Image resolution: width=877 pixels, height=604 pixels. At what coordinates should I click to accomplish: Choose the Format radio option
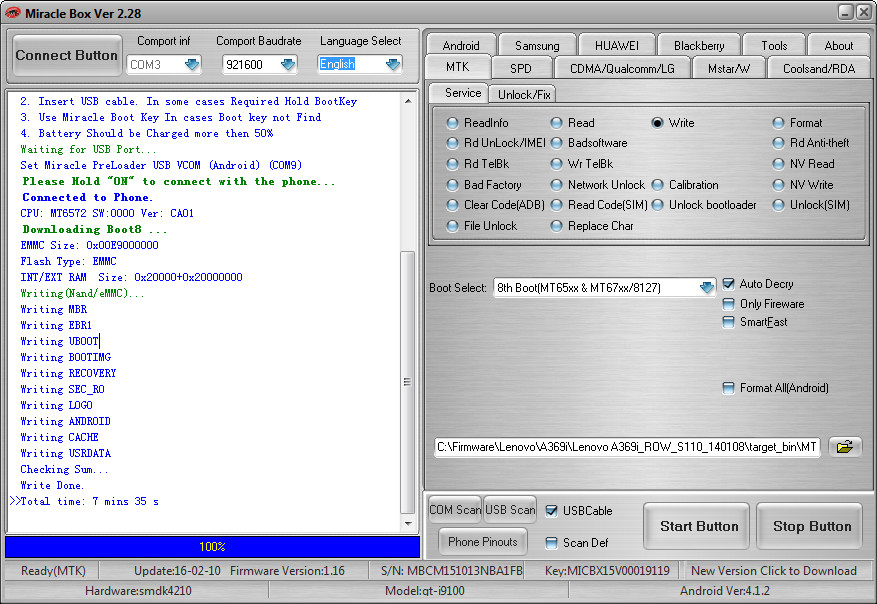tap(779, 123)
